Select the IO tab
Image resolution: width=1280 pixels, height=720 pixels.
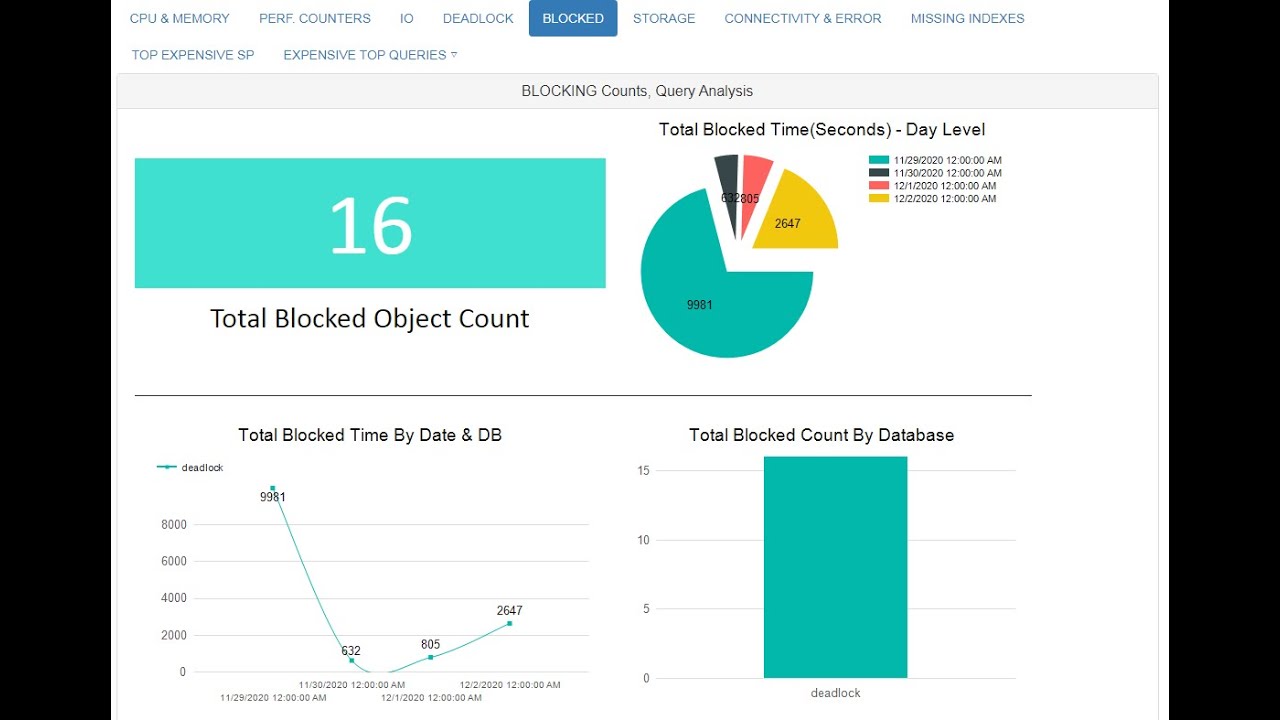406,18
